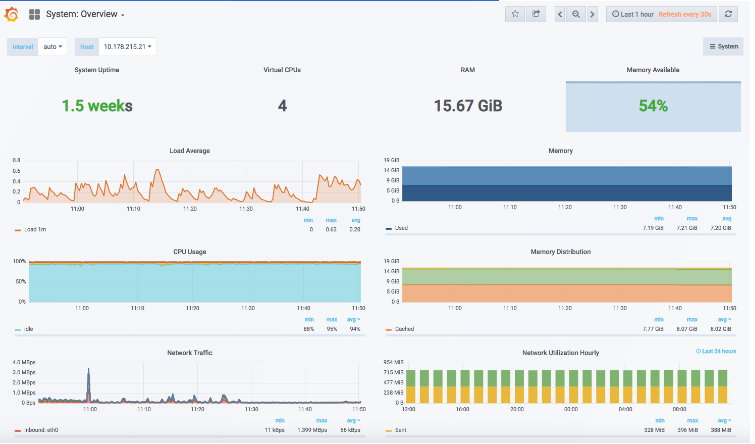Viewport: 755px width, 444px height.
Task: Sort Network Traffic legend by avg
Action: [x=353, y=421]
